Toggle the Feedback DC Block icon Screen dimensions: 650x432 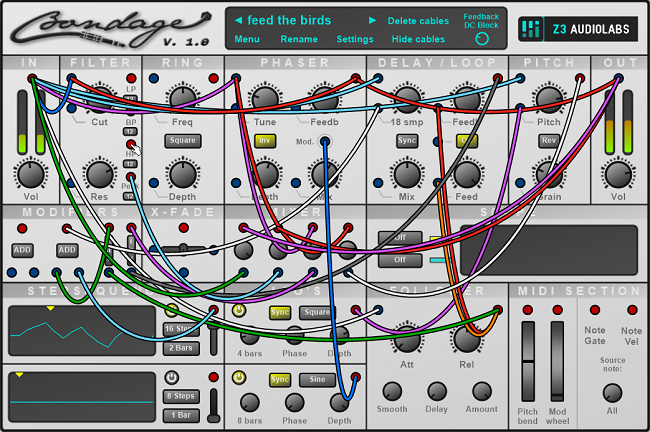point(484,39)
